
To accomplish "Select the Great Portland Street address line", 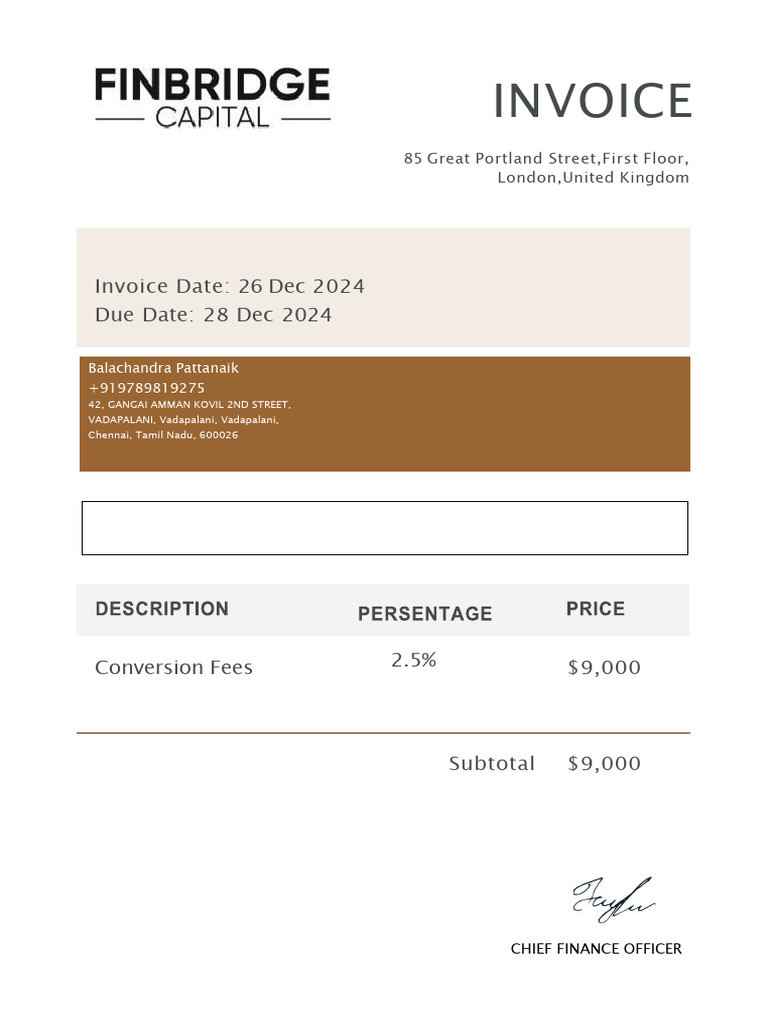I will tap(546, 158).
